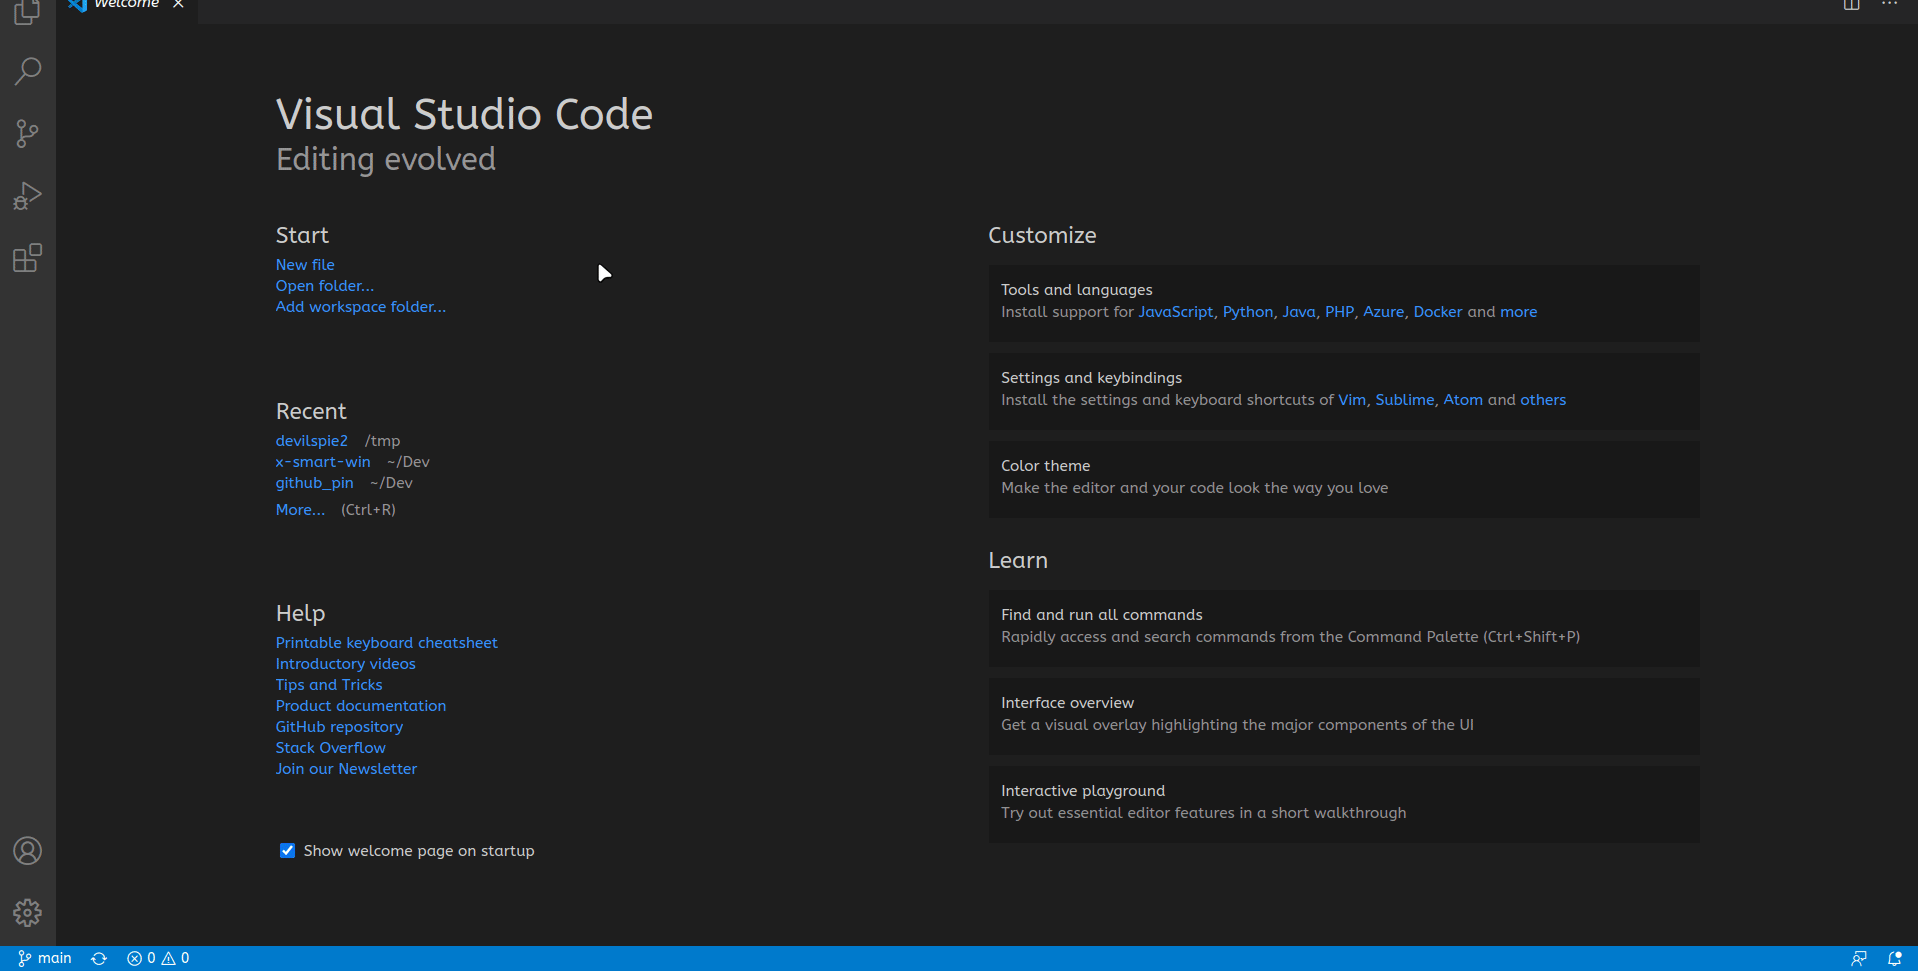The height and width of the screenshot is (971, 1918).
Task: Open the Interface overview card
Action: [x=1344, y=715]
